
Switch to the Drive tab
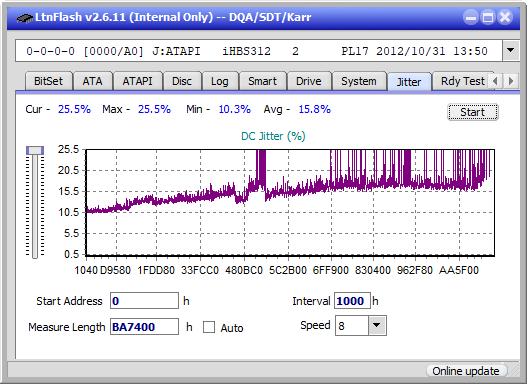309,81
